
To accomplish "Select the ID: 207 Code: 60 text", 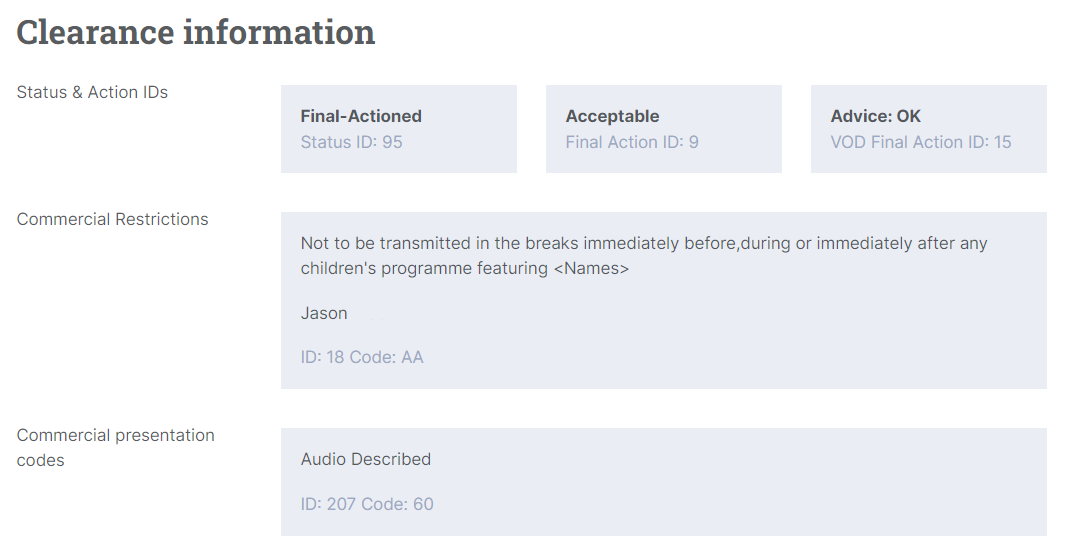I will tap(367, 504).
